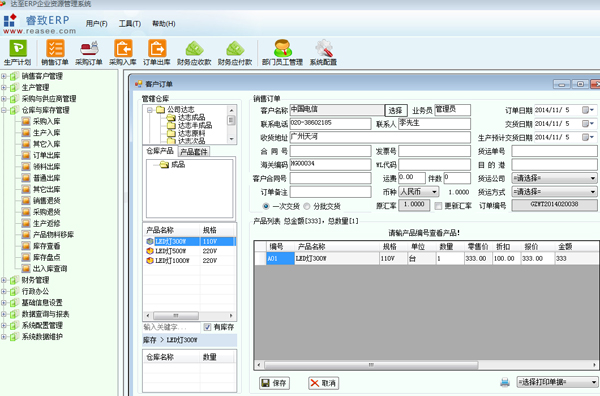Select 产品物料移库 in the sidebar tree
The image size is (600, 396).
coord(53,235)
